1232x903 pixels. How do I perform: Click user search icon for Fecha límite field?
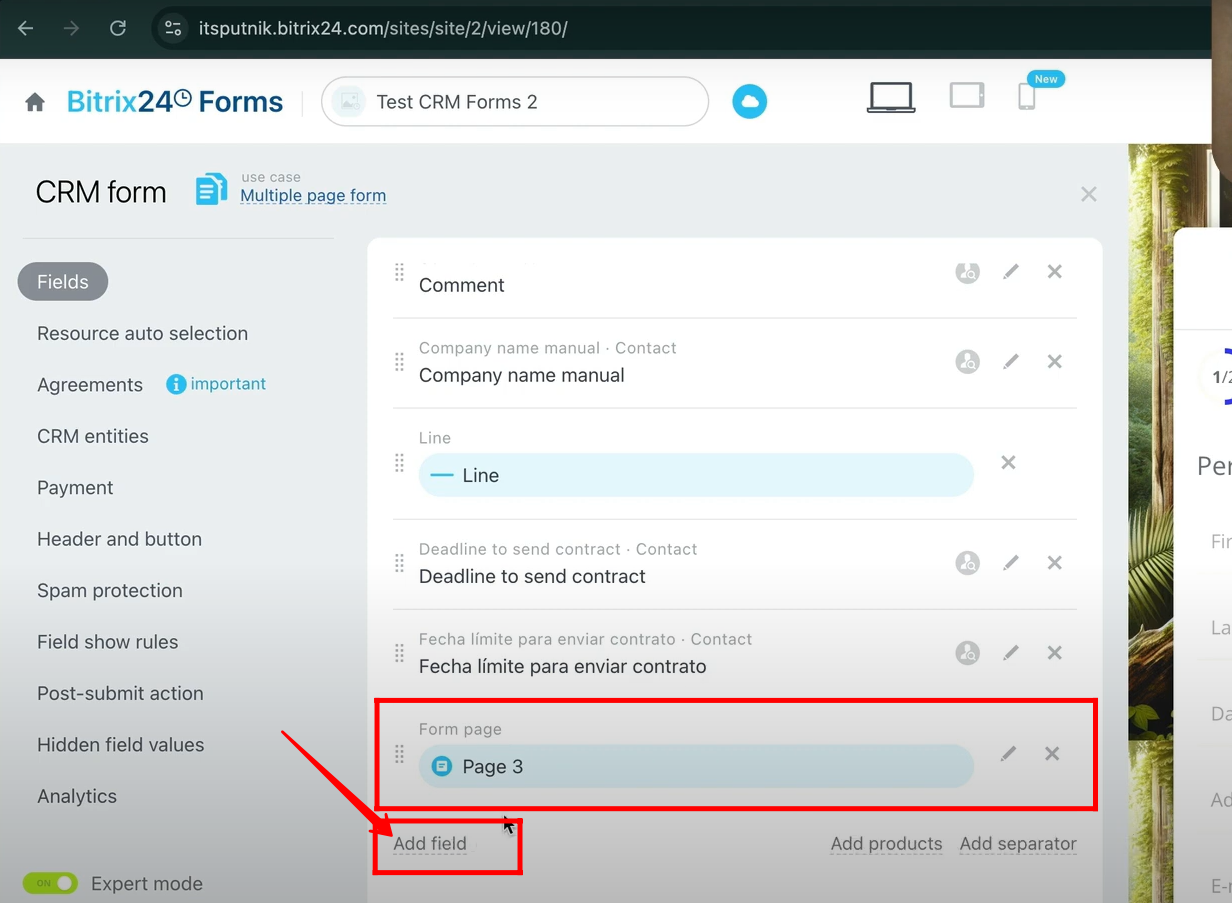pos(967,653)
